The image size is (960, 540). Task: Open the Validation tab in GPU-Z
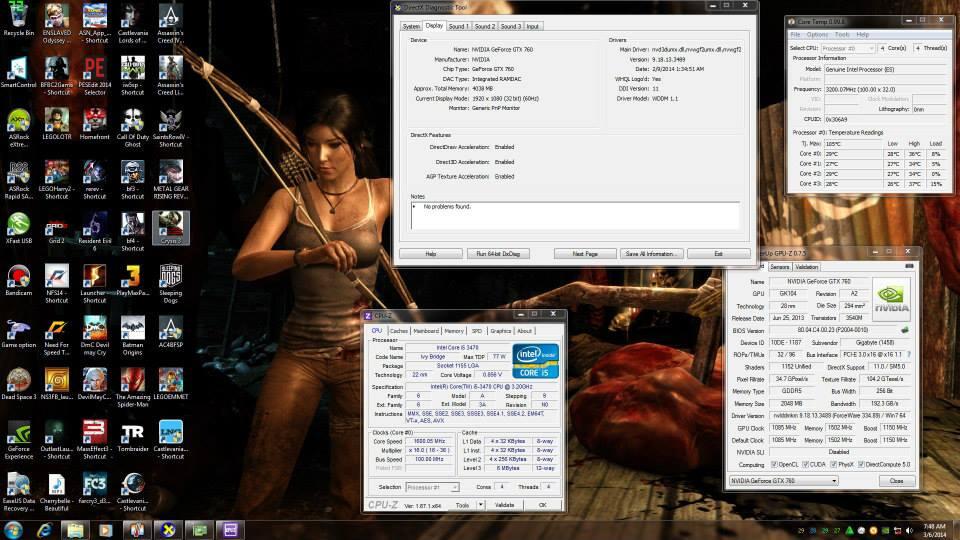click(x=806, y=267)
